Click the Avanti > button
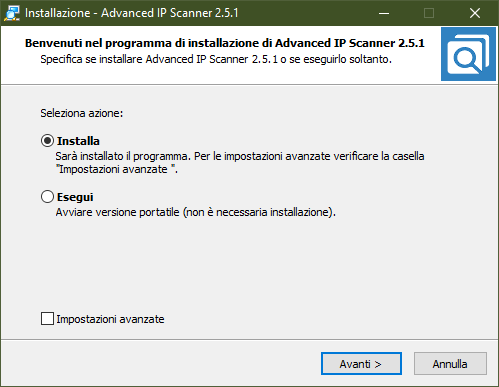 [361, 364]
